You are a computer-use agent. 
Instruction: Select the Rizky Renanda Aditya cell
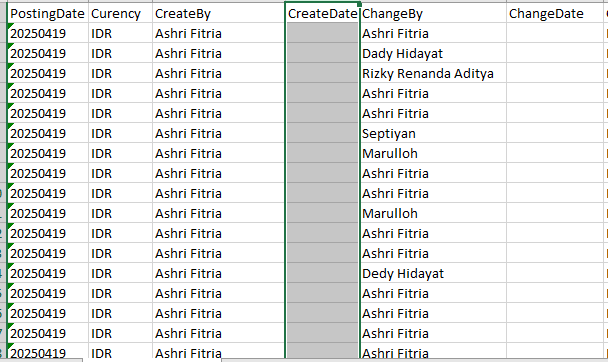(x=433, y=73)
